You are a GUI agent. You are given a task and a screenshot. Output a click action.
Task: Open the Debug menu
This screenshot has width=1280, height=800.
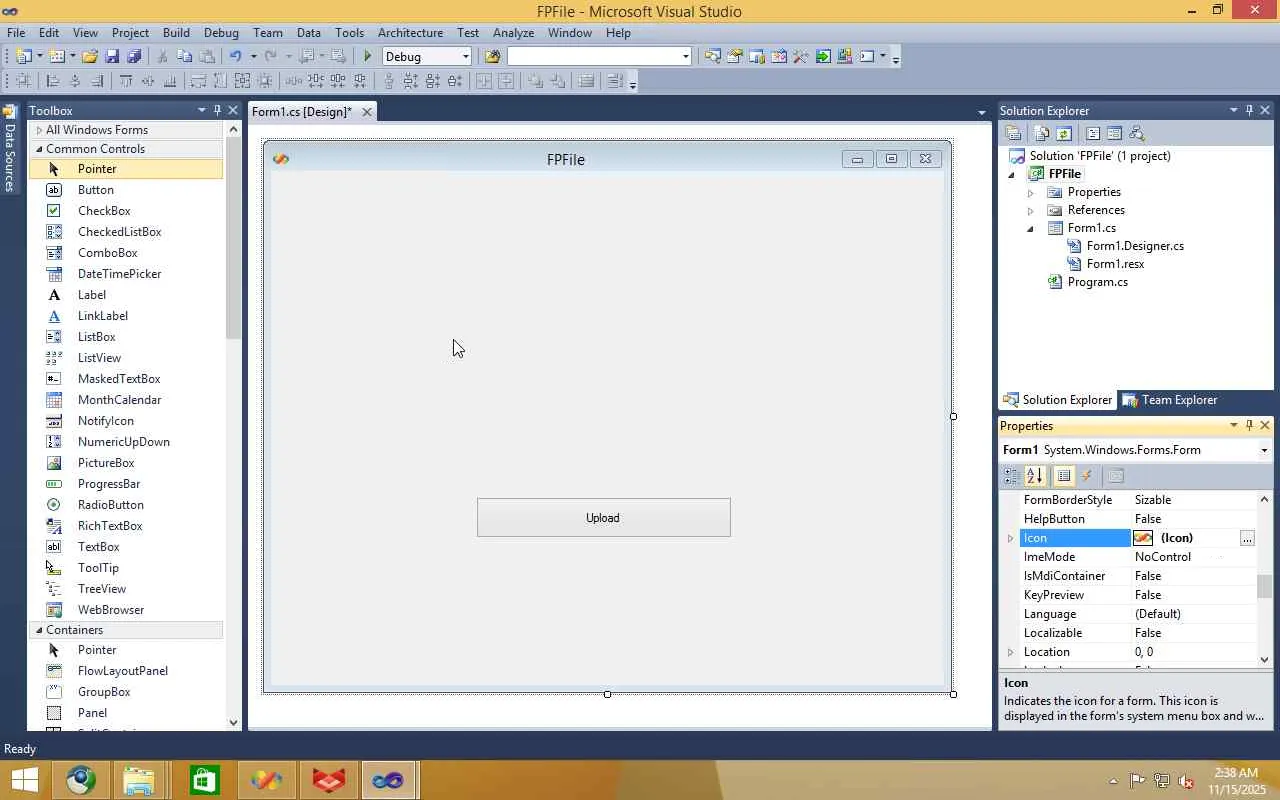[x=221, y=33]
